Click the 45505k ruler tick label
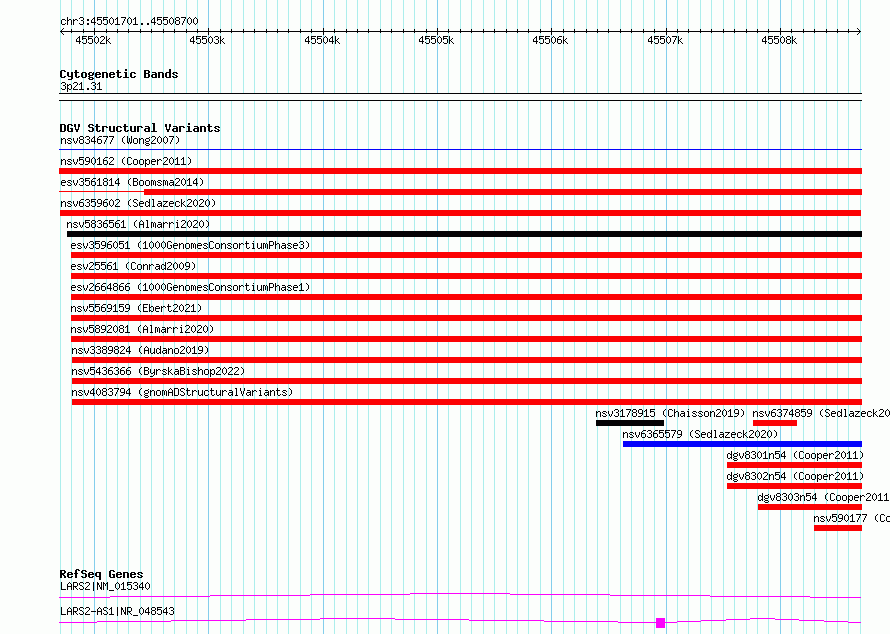The image size is (890, 634). tap(436, 40)
